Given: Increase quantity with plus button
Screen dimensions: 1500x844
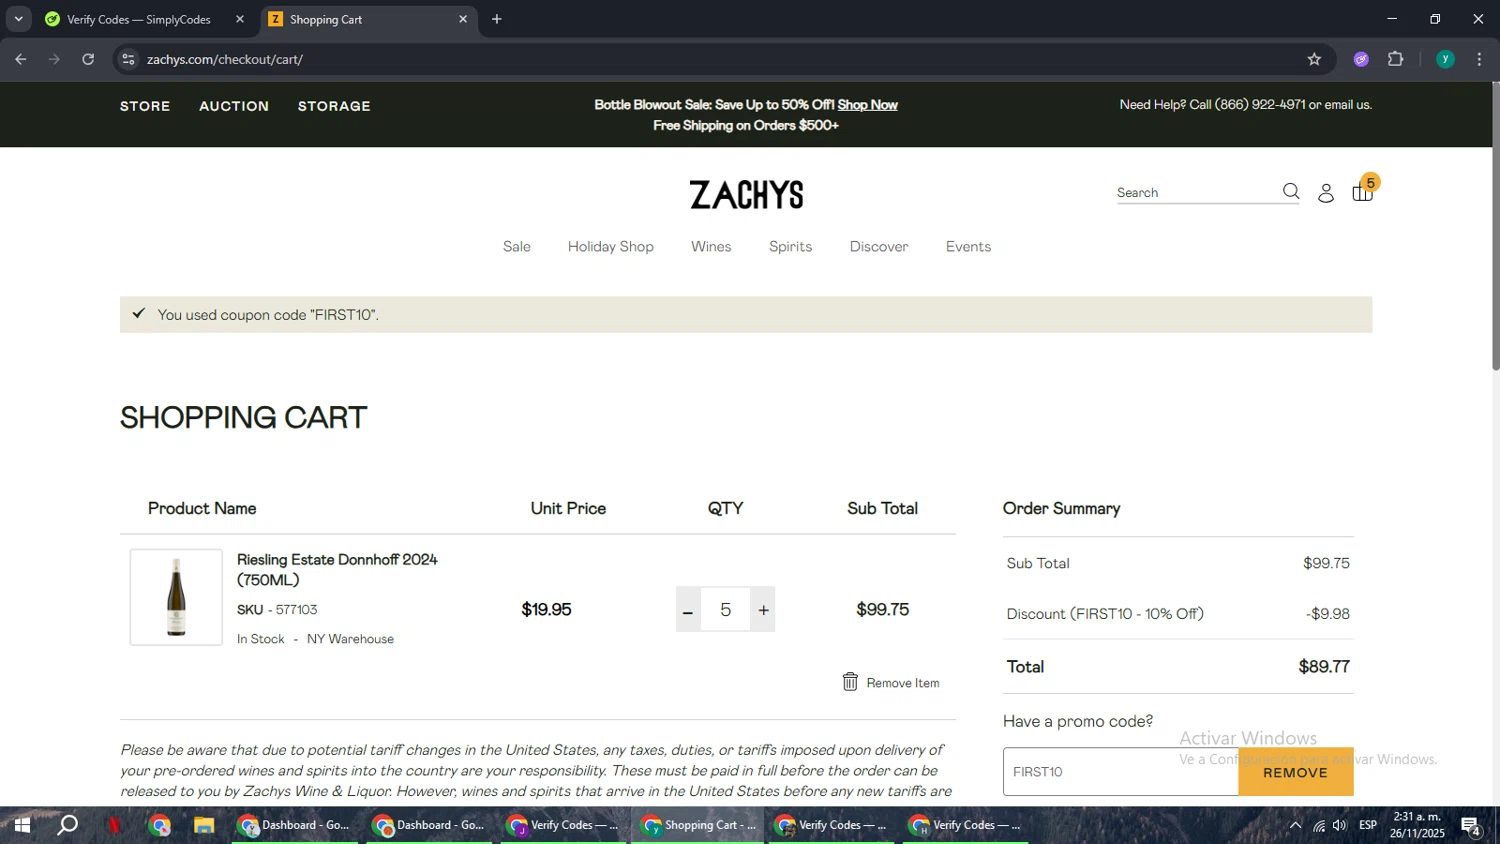Looking at the screenshot, I should tap(763, 610).
